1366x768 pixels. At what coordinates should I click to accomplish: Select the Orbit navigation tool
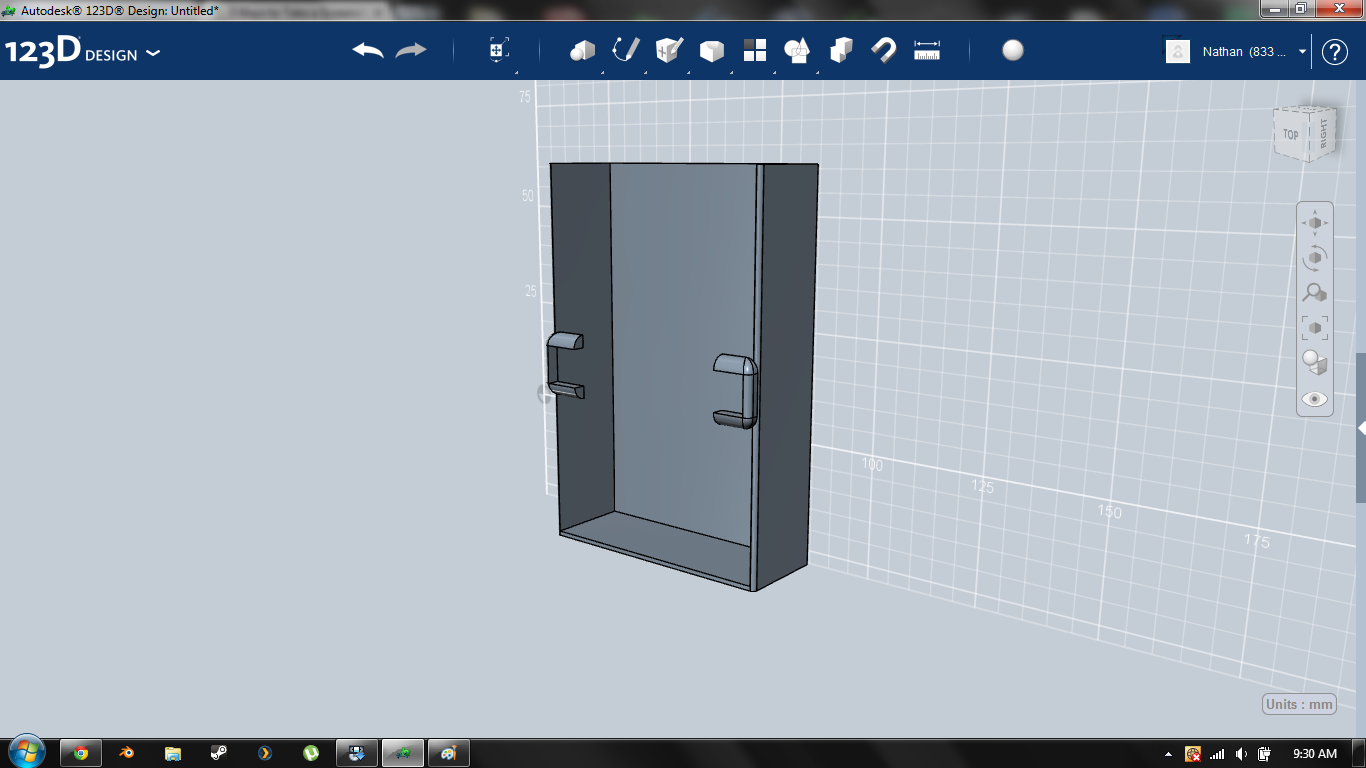[x=1315, y=258]
